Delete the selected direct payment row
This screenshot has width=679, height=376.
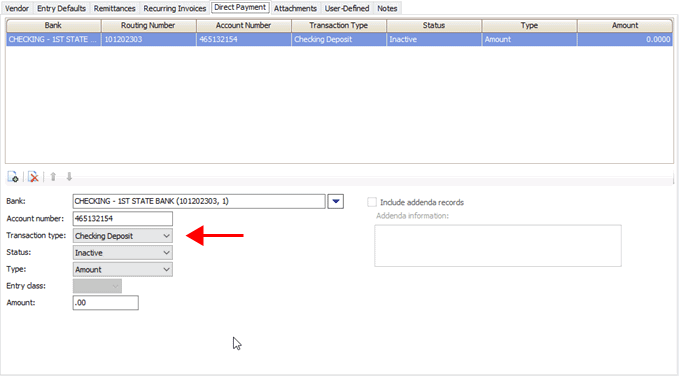coord(33,177)
